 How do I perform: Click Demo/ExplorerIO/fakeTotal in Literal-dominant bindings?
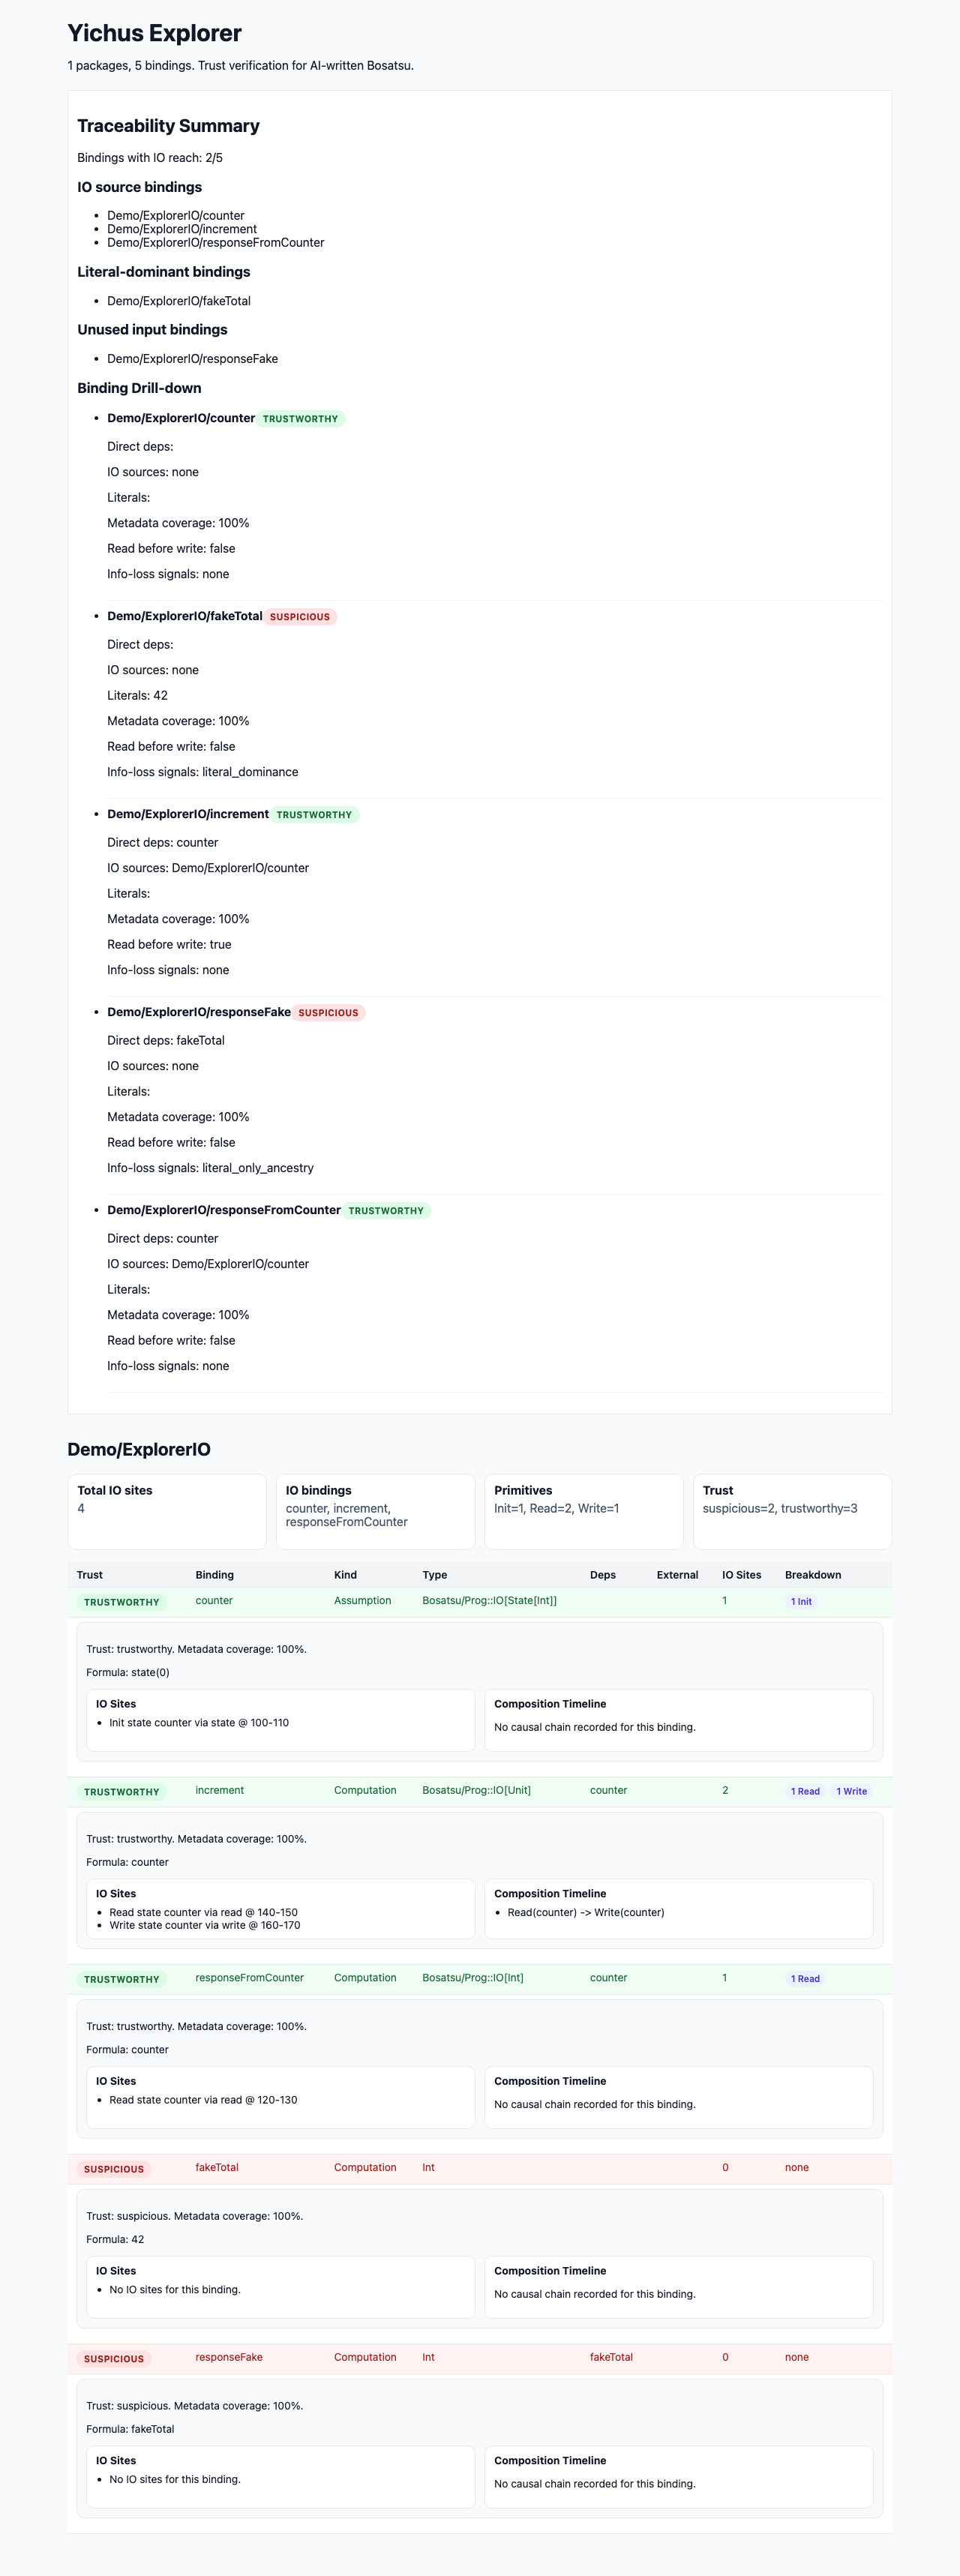point(178,300)
